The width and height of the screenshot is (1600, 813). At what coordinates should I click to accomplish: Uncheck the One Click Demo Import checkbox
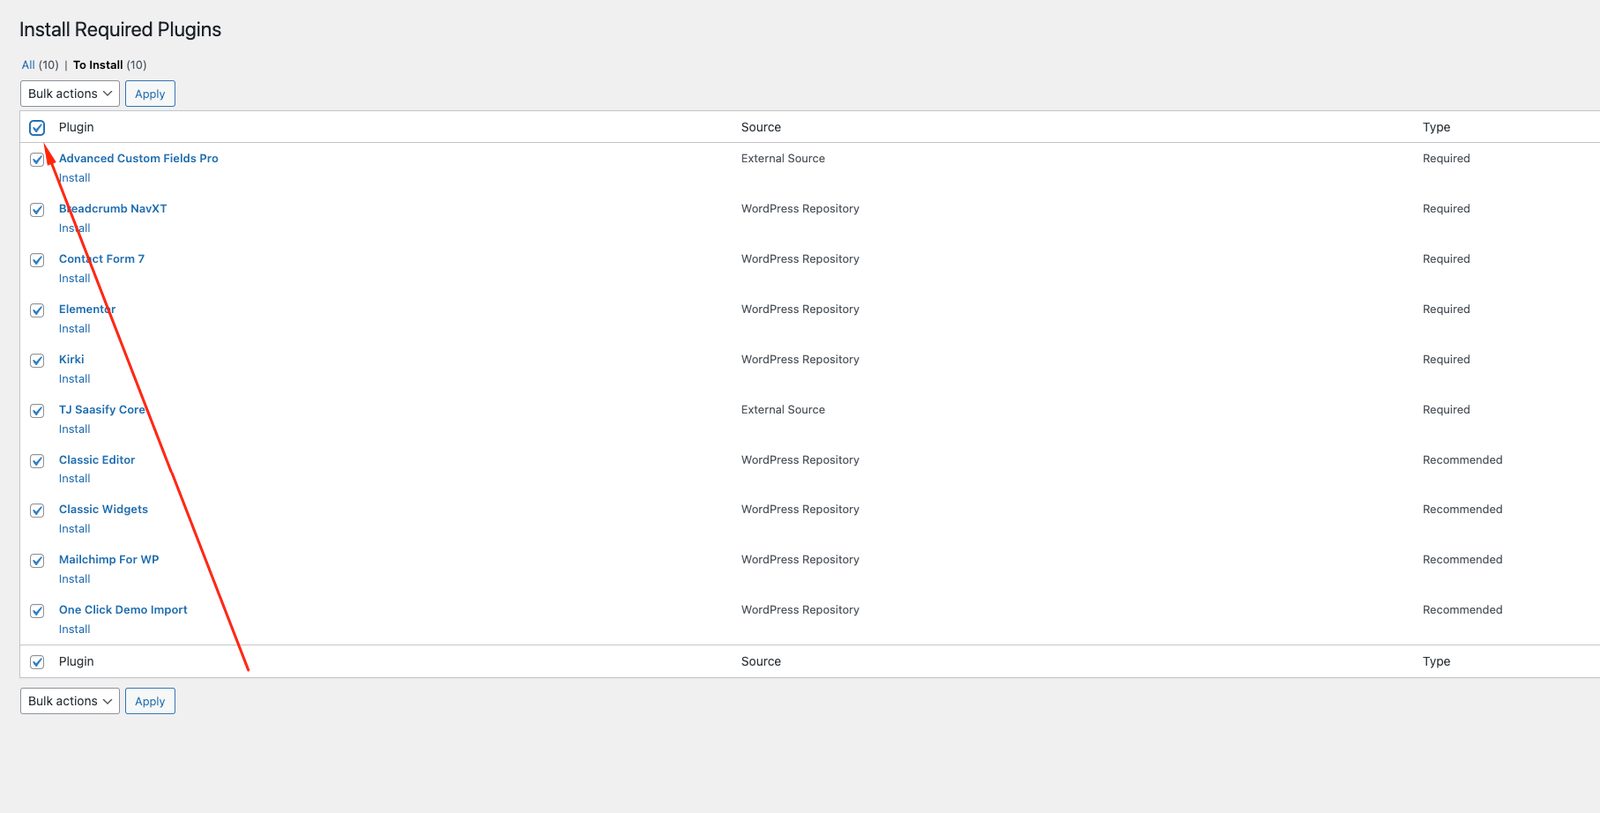pyautogui.click(x=37, y=611)
